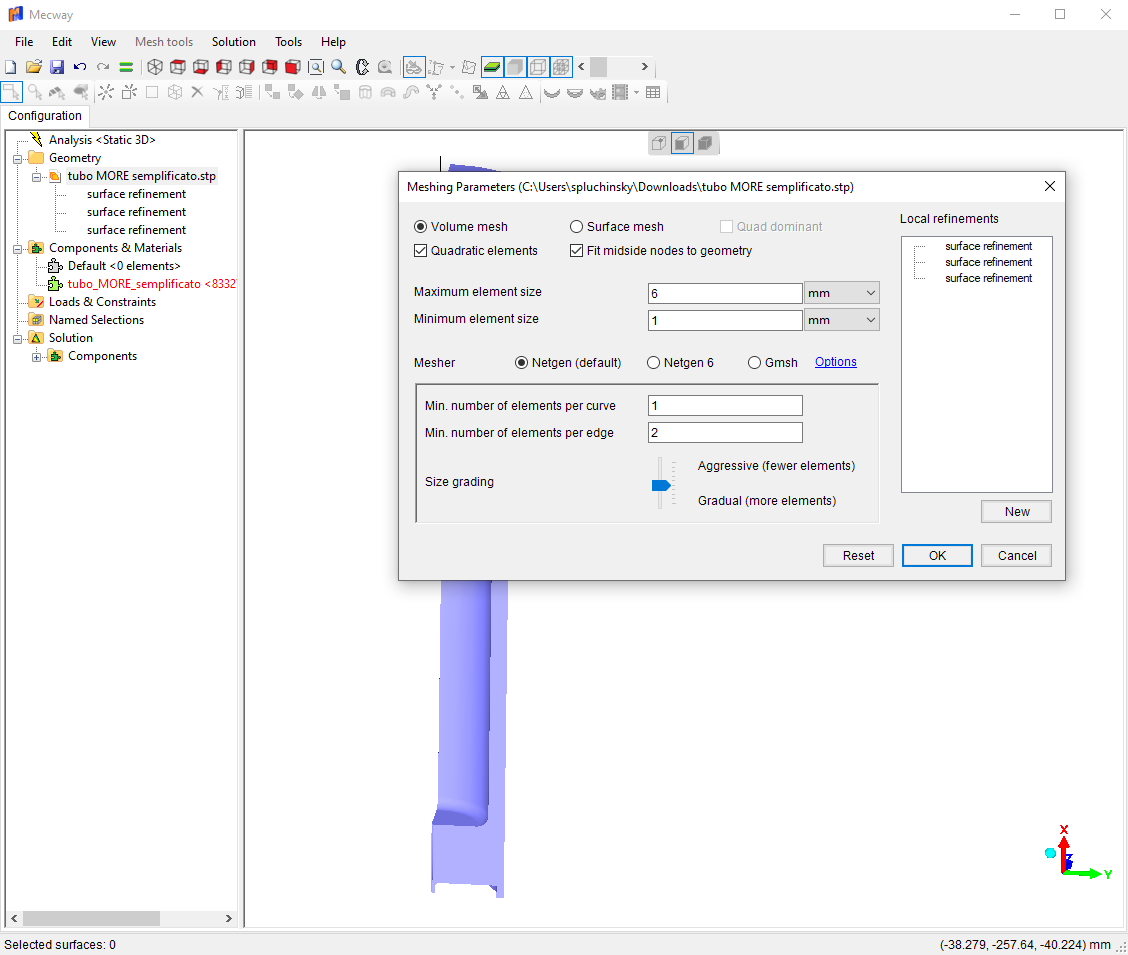Click the shaded geometry view icon above model
Image resolution: width=1128 pixels, height=955 pixels.
pyautogui.click(x=682, y=143)
